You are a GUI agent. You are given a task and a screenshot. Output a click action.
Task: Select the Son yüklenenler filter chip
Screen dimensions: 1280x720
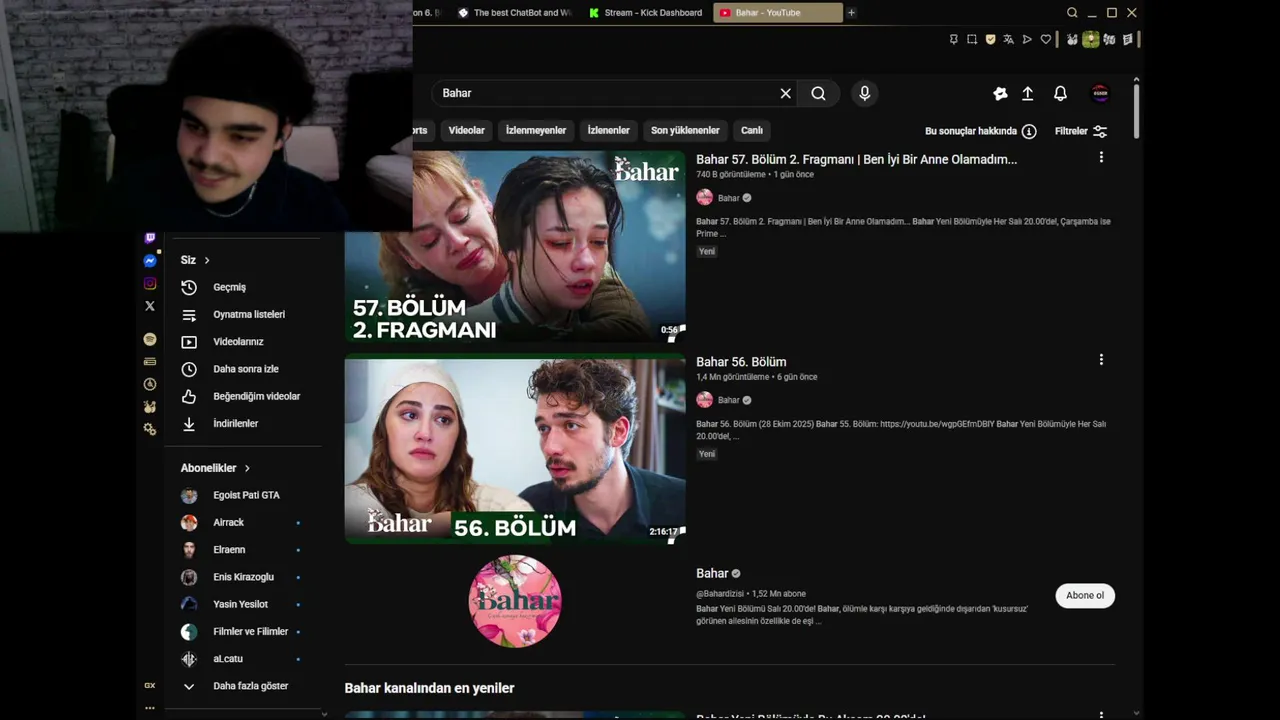tap(685, 130)
